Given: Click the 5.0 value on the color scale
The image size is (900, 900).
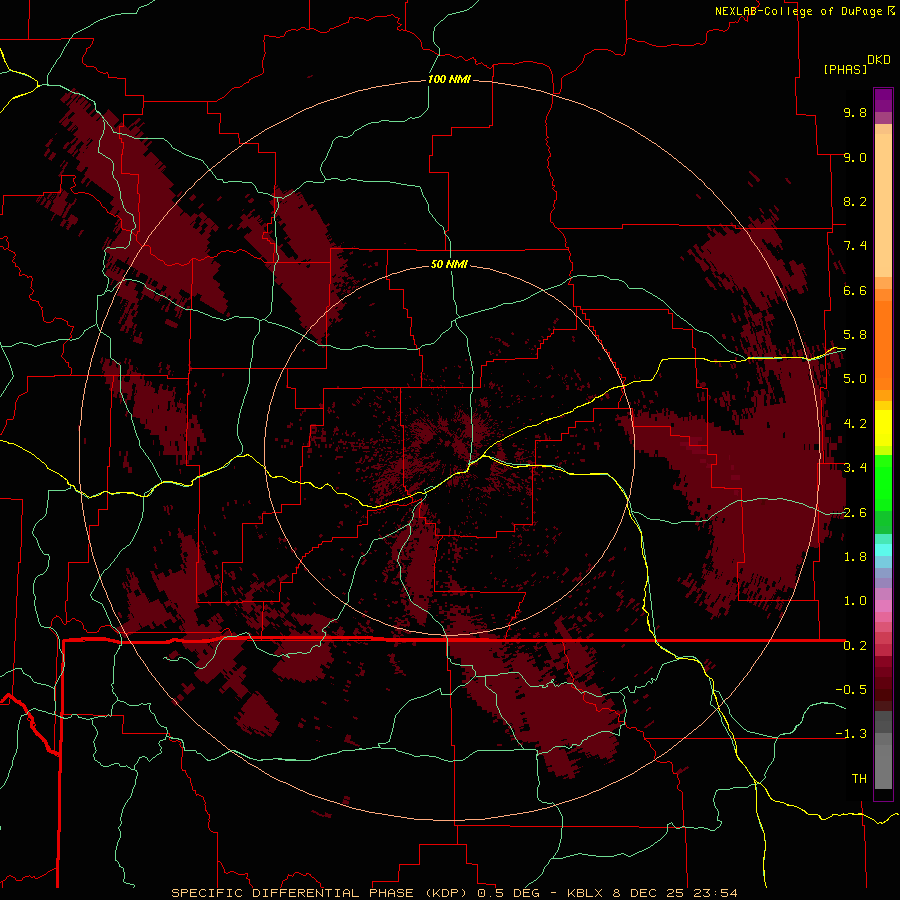Looking at the screenshot, I should [x=855, y=379].
